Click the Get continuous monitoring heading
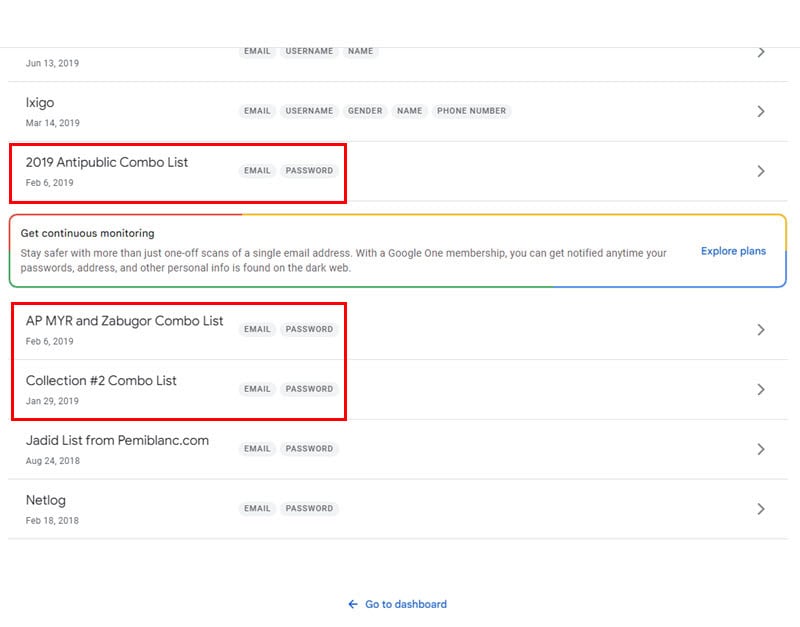This screenshot has width=800, height=627. coord(87,233)
